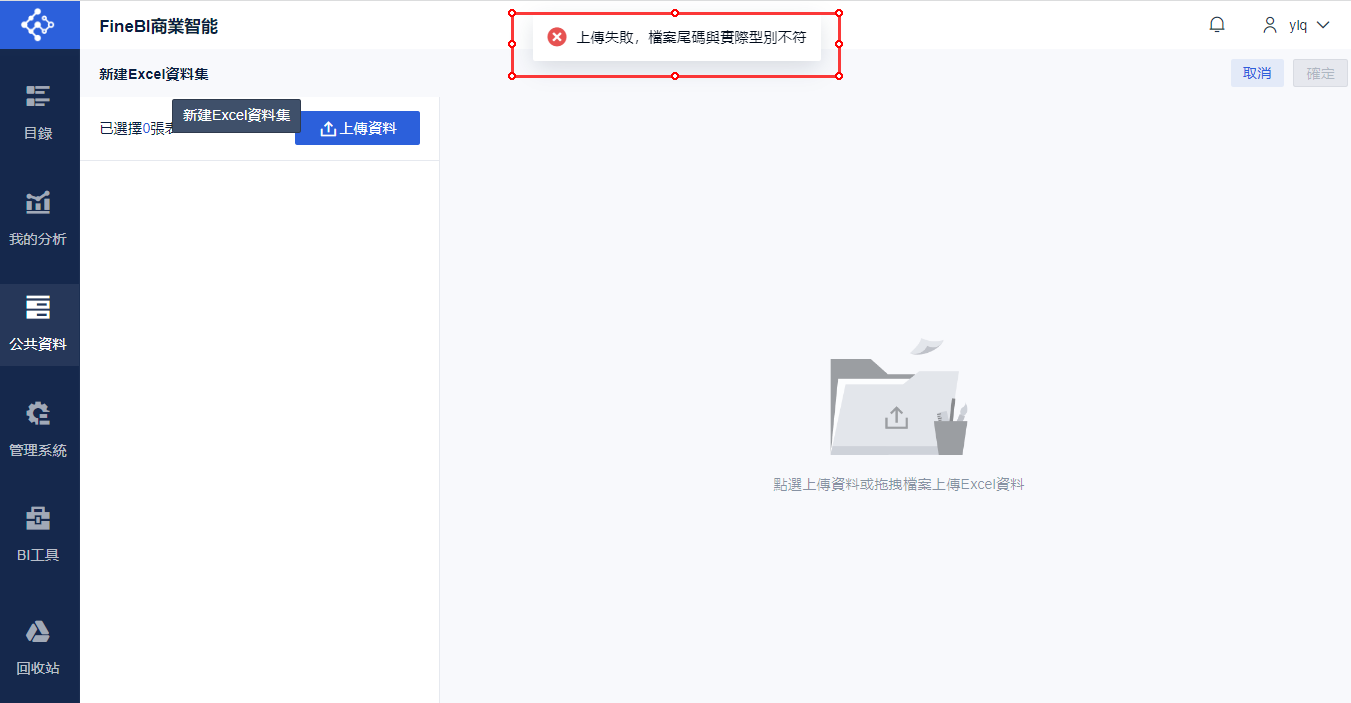Open the 目錄 sidebar section
The image size is (1351, 703).
pos(39,112)
